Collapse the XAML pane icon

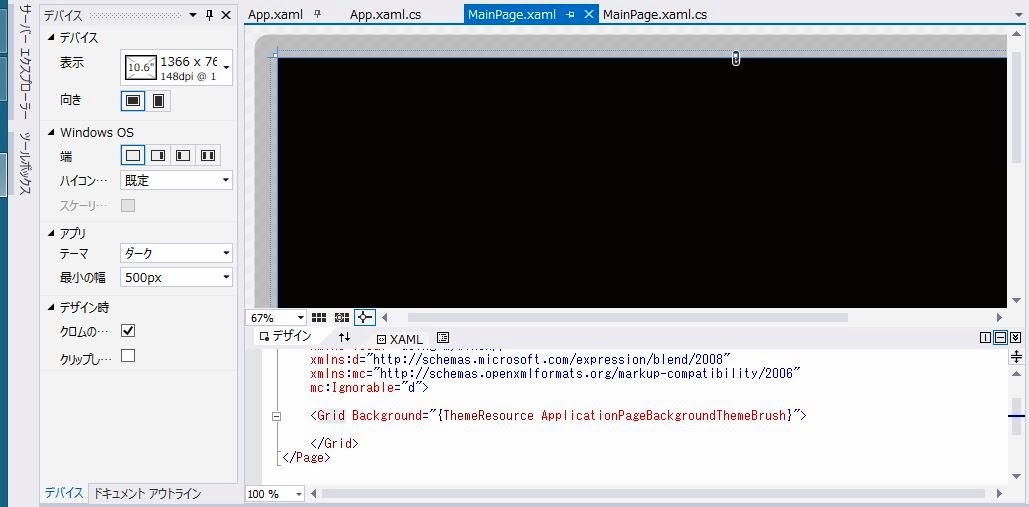click(x=1015, y=338)
